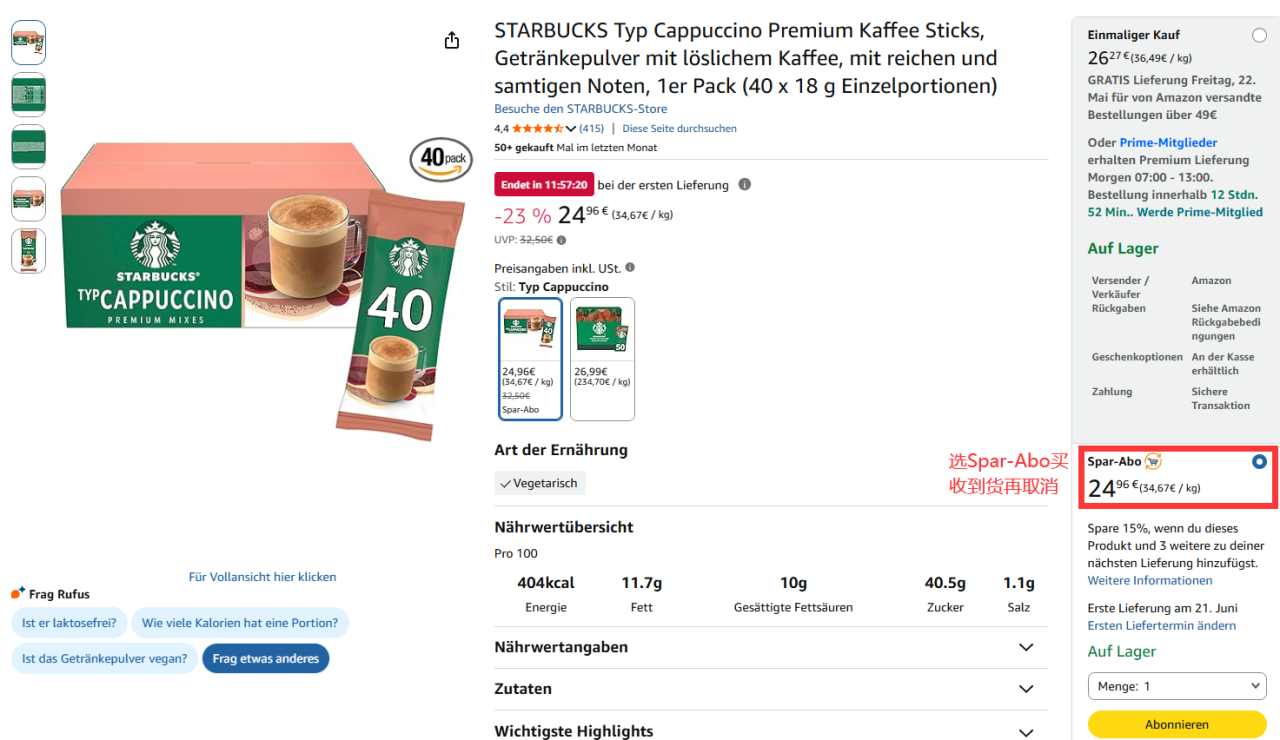The width and height of the screenshot is (1280, 740).
Task: Expand the Zutaten section
Action: pyautogui.click(x=771, y=689)
